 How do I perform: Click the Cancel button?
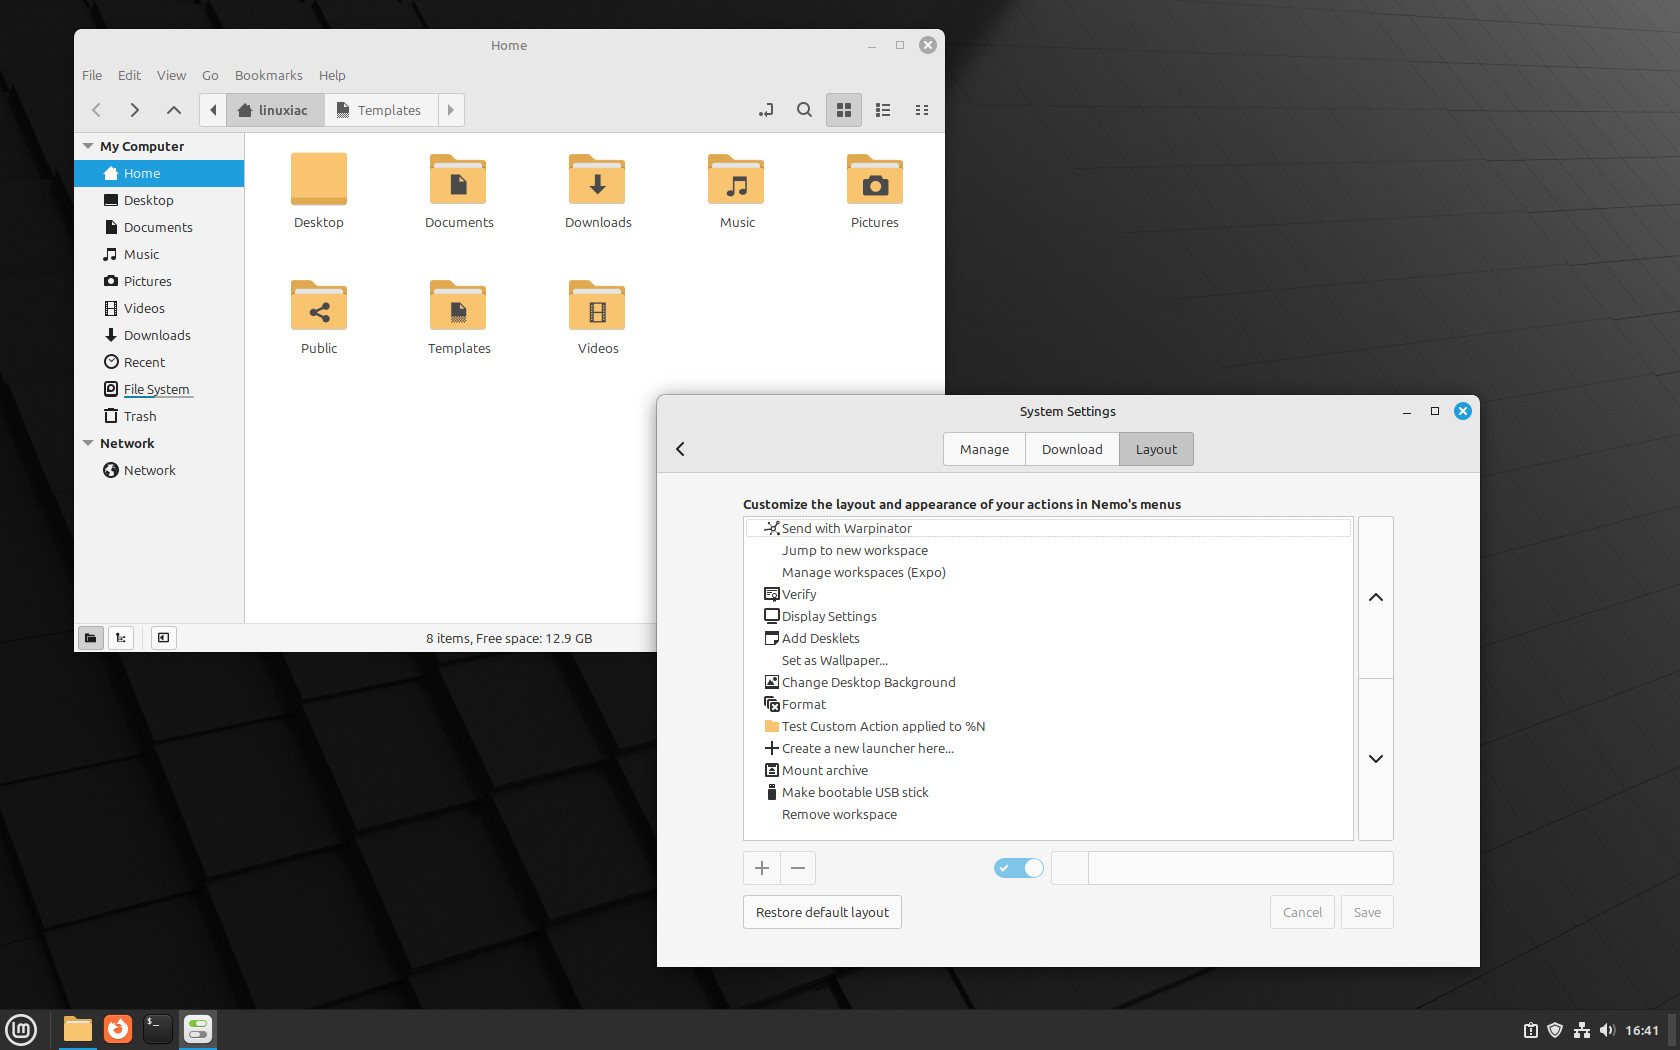pos(1302,912)
